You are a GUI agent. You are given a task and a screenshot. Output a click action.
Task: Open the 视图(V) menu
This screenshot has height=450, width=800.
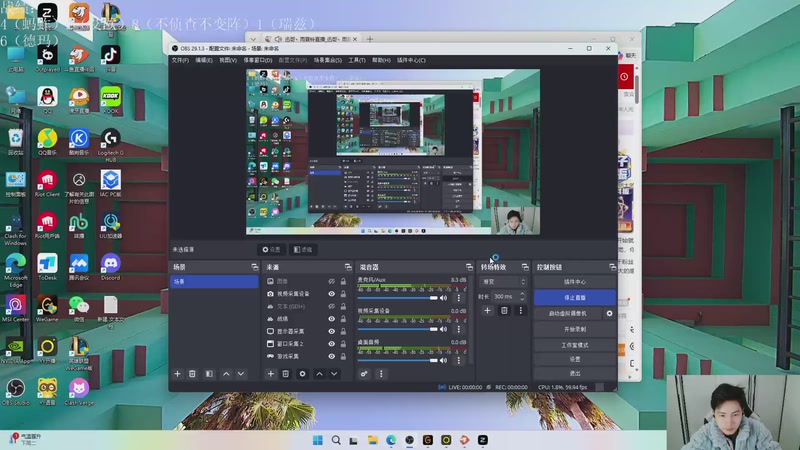click(x=228, y=60)
